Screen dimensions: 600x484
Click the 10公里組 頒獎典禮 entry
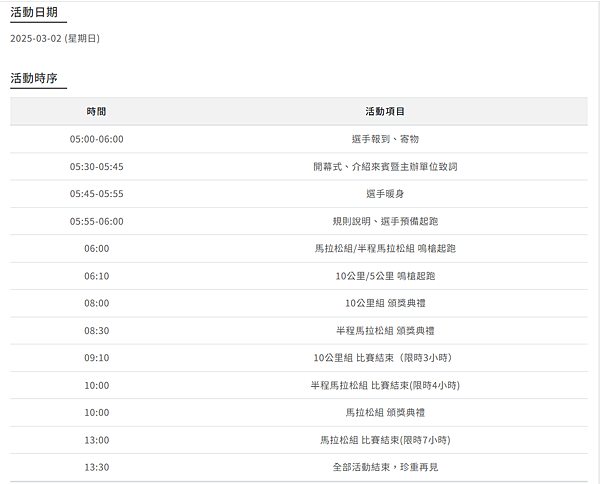(385, 303)
